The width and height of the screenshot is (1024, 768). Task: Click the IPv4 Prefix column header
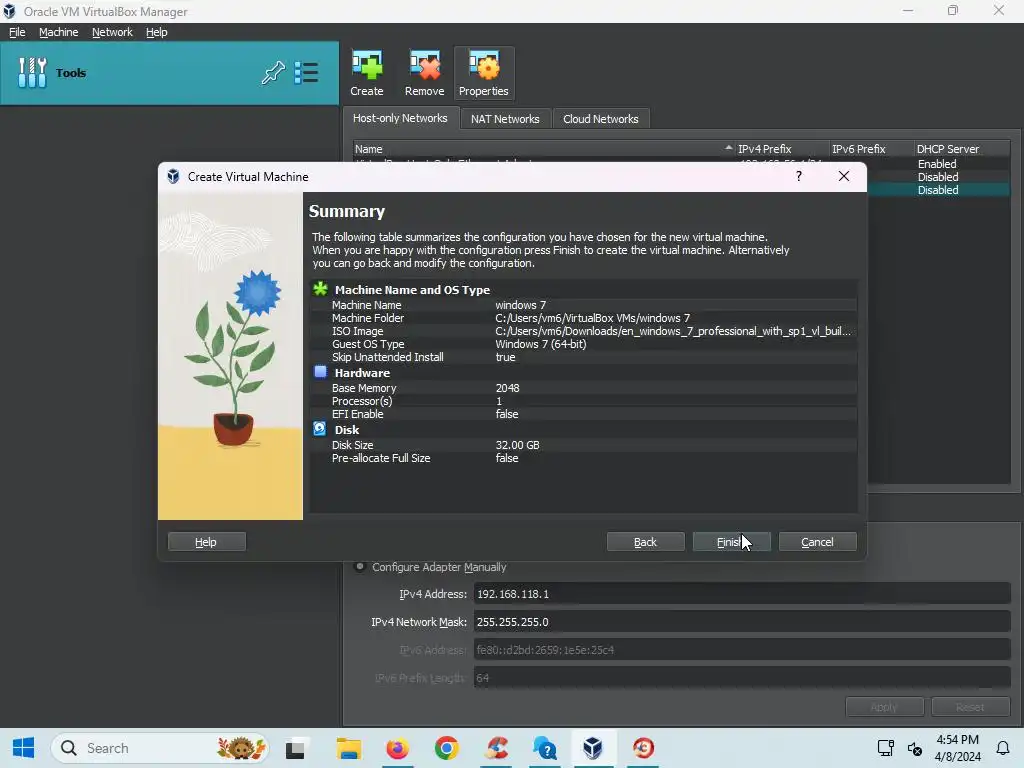click(780, 149)
